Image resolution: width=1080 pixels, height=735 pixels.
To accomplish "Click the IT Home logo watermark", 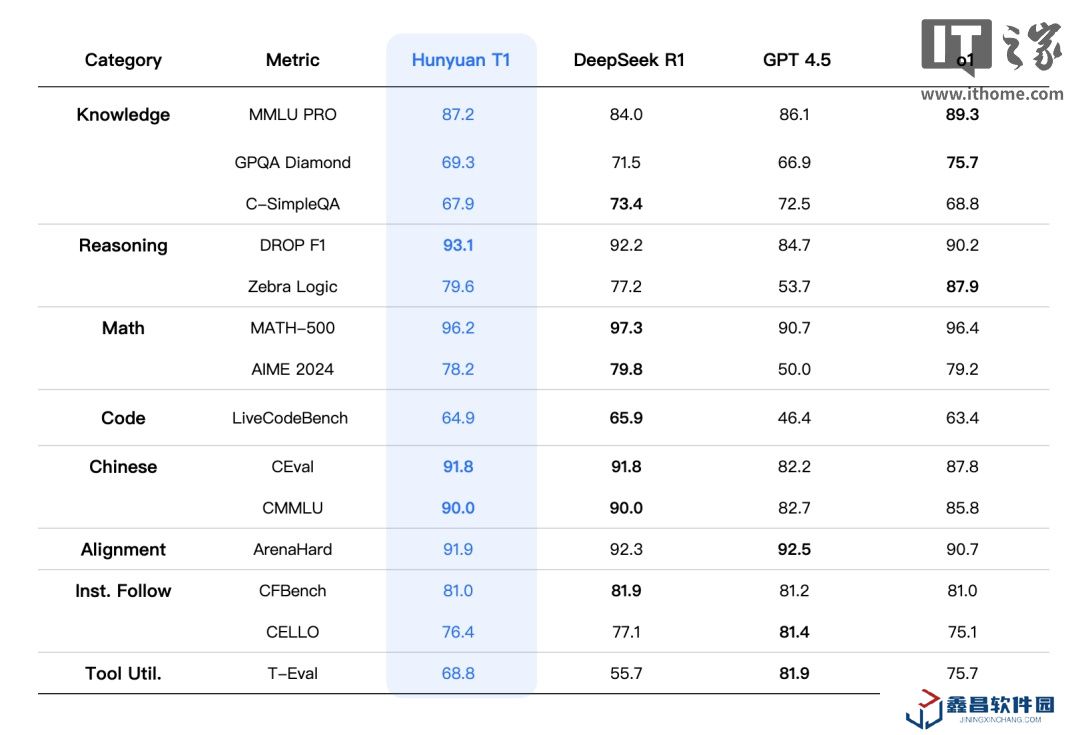I will (991, 47).
